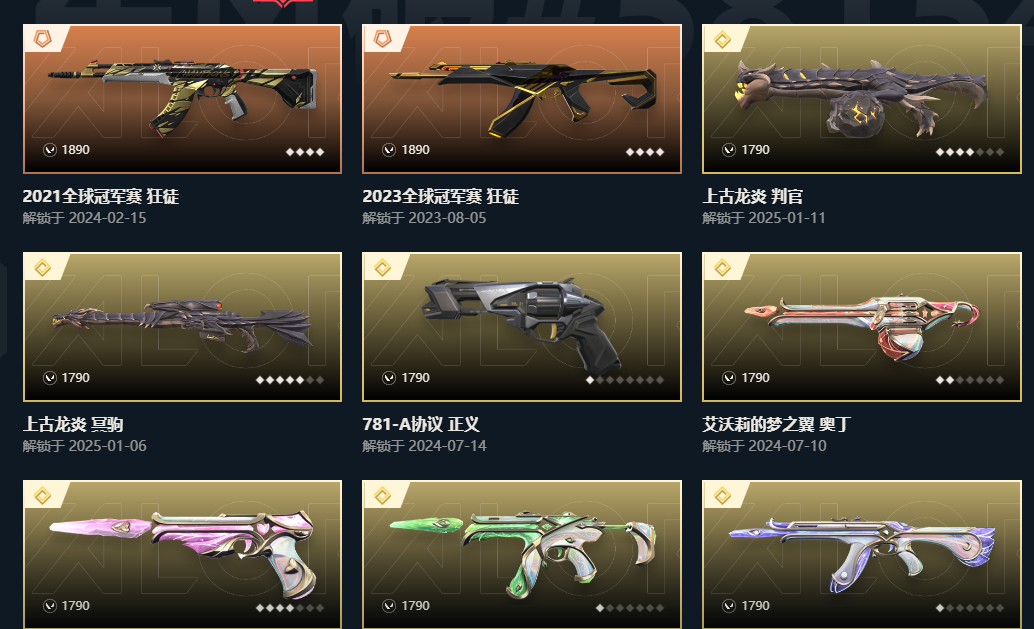Click upgrade level diamonds on 上古龙炎 判官
The height and width of the screenshot is (629, 1034).
969,152
